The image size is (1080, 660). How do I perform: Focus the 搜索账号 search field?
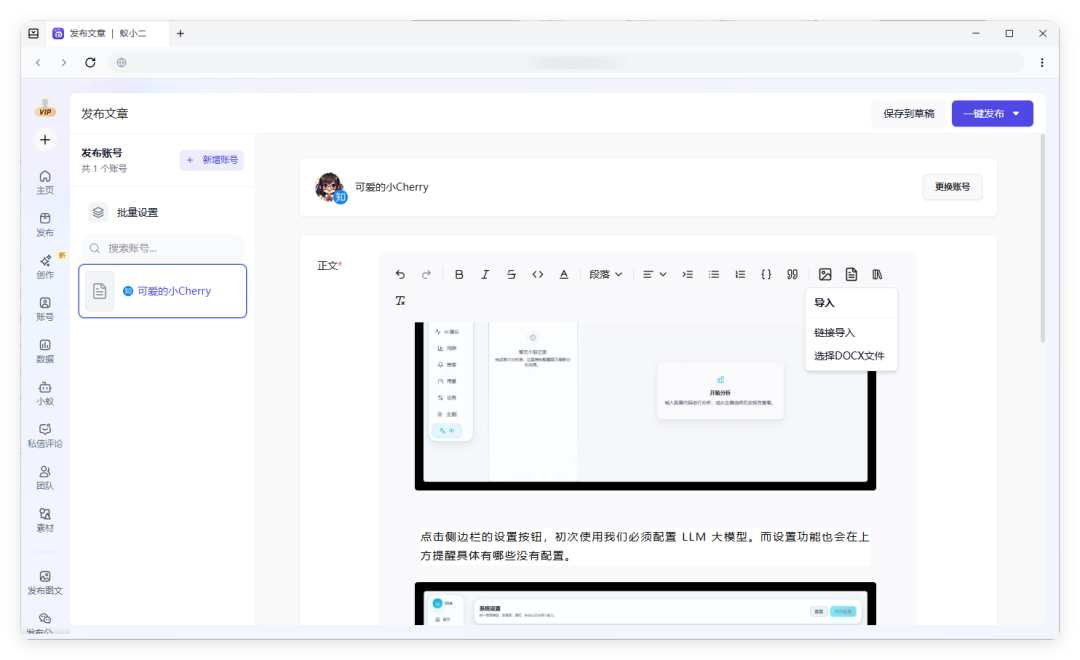coord(163,248)
